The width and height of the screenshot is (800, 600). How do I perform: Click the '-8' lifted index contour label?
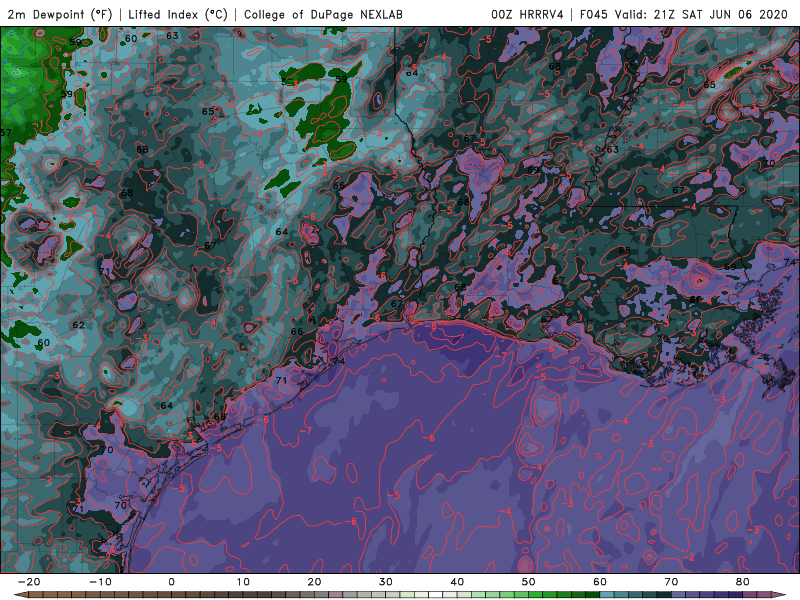pos(431,326)
